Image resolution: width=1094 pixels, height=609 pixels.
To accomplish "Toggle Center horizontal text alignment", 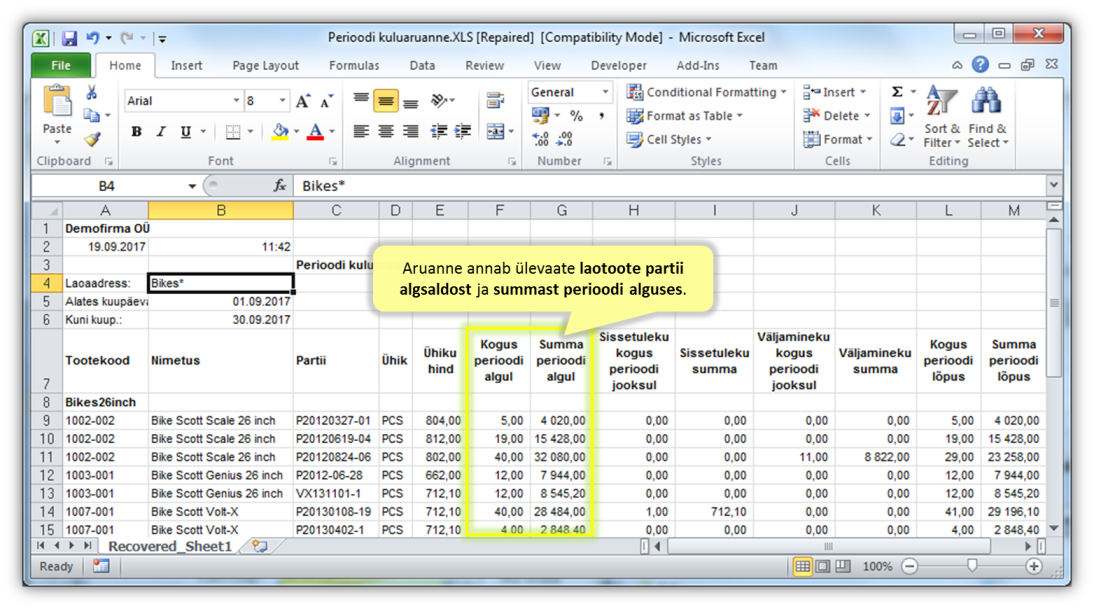I will 386,131.
